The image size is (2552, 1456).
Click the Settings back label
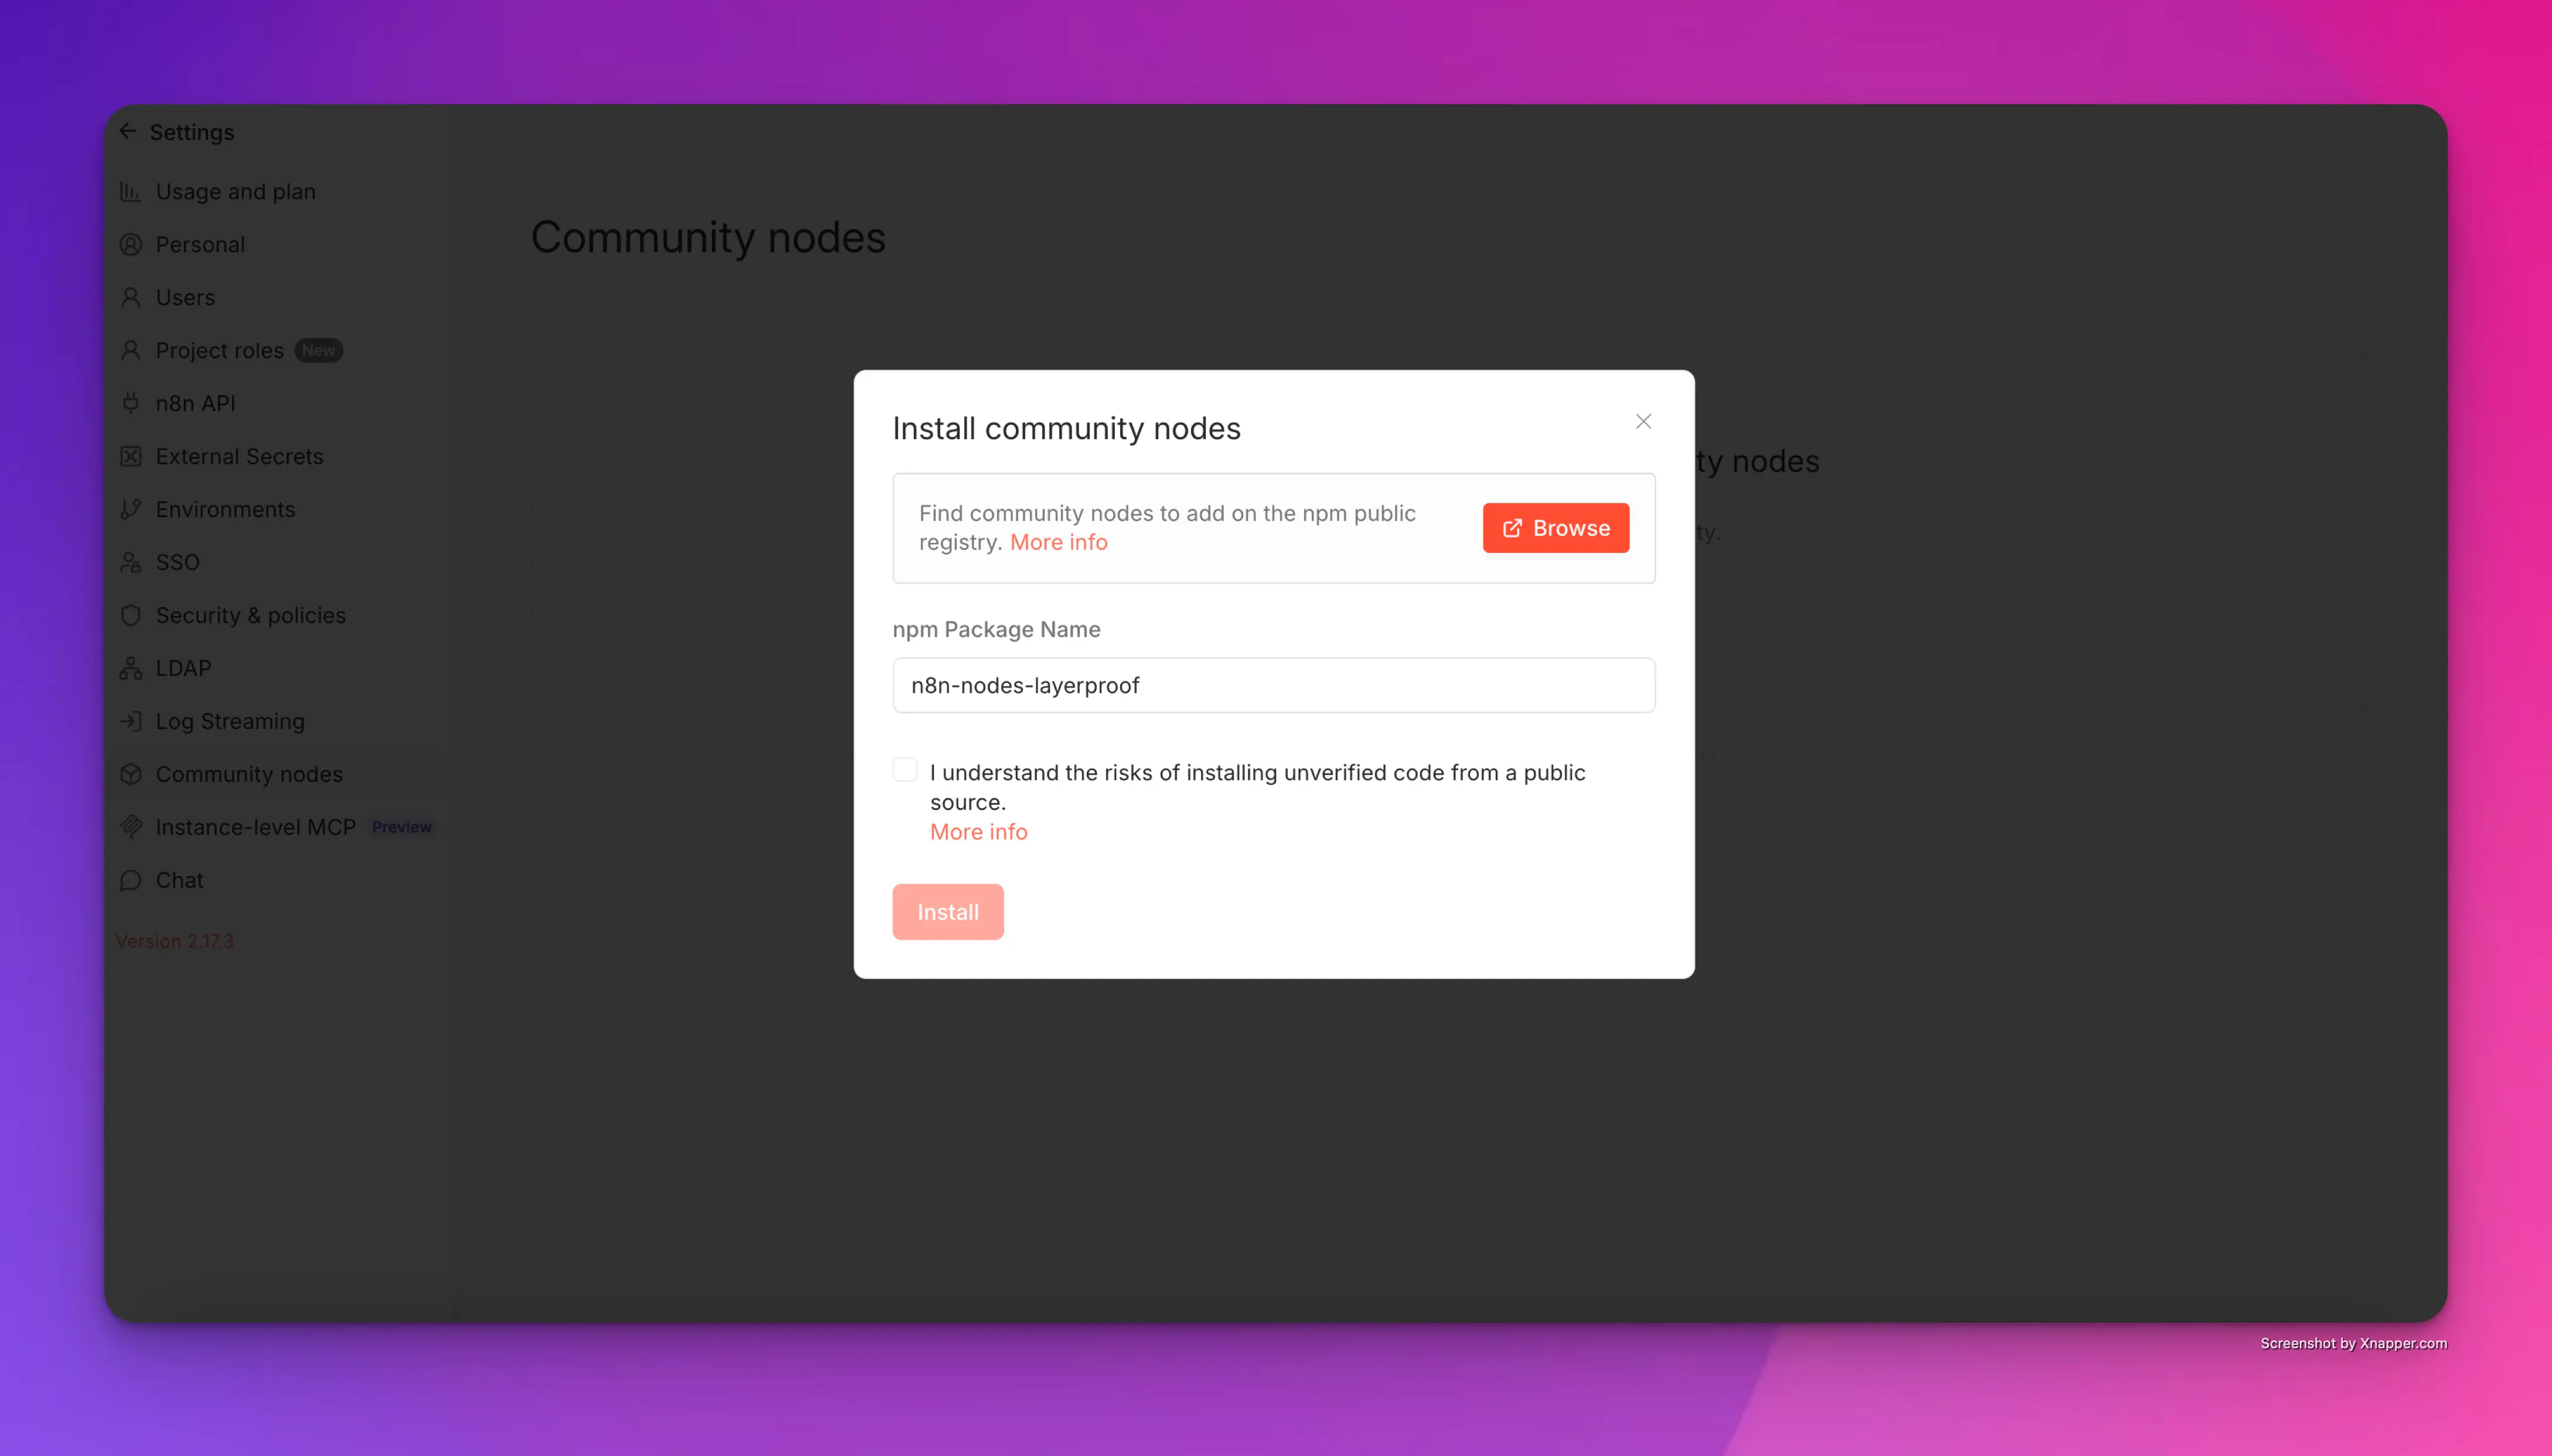pyautogui.click(x=191, y=132)
